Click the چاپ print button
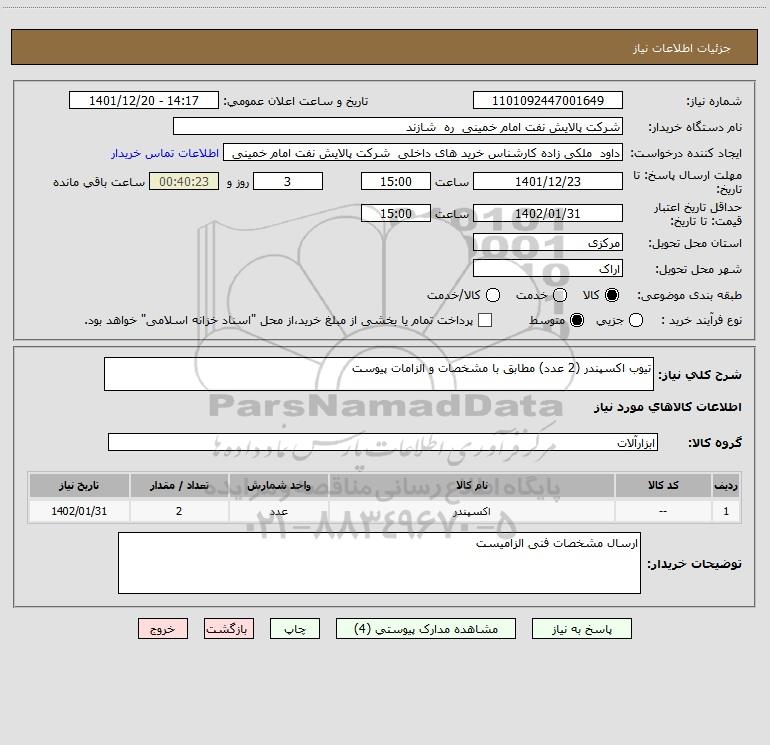The image size is (770, 745). pos(295,629)
